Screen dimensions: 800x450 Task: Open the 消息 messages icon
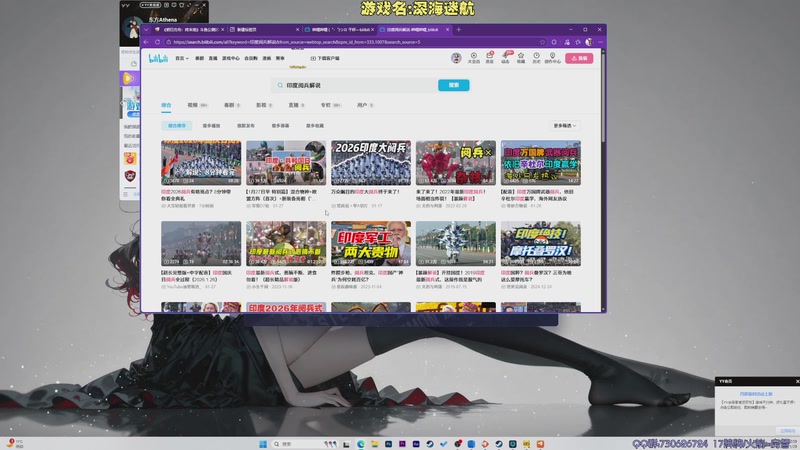(489, 58)
